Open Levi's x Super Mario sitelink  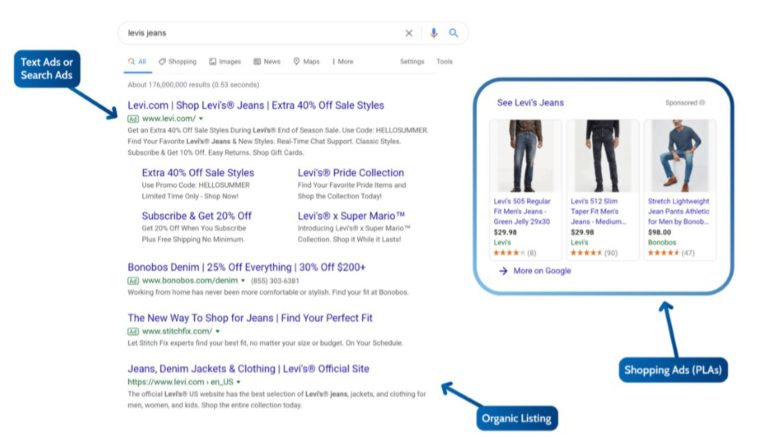point(351,216)
